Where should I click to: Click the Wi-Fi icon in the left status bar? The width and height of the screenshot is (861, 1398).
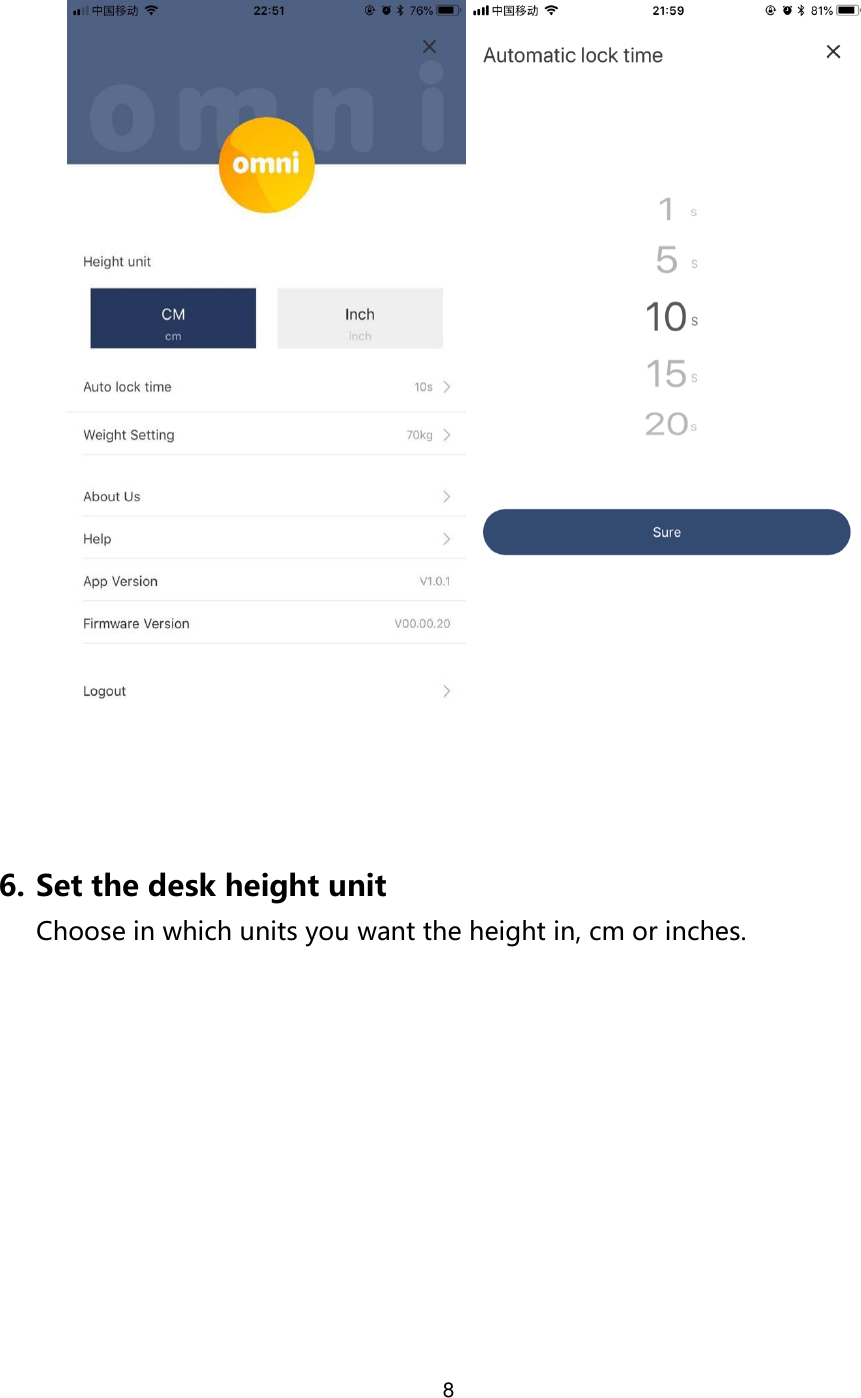pyautogui.click(x=150, y=10)
